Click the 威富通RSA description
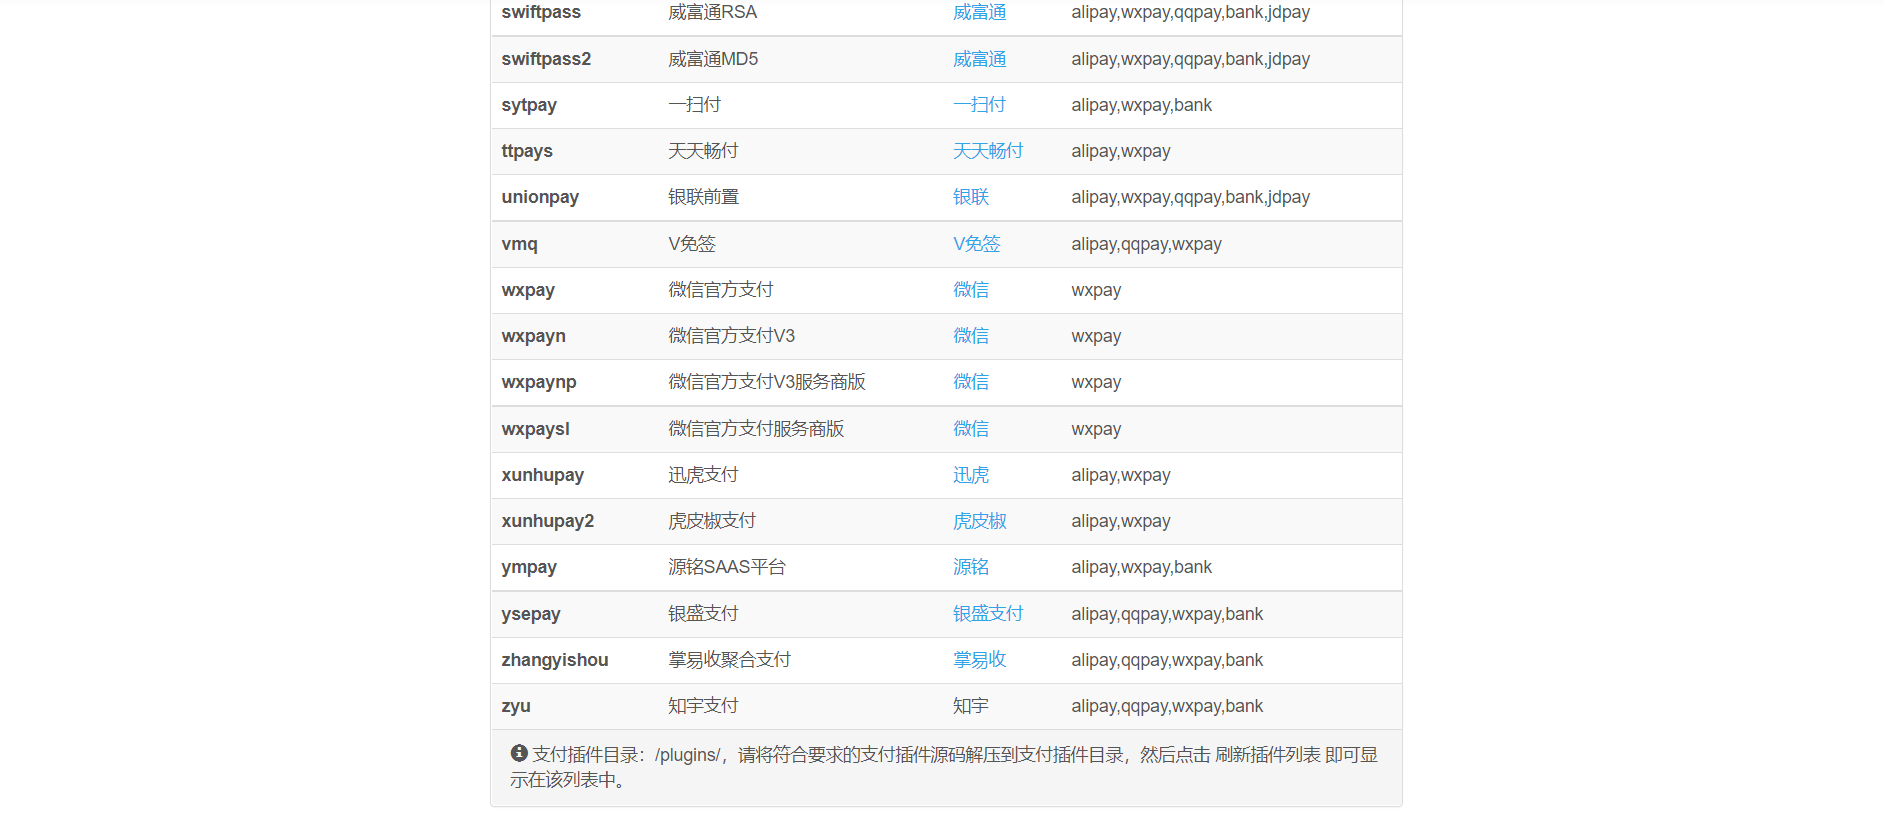The width and height of the screenshot is (1884, 815). pyautogui.click(x=712, y=13)
